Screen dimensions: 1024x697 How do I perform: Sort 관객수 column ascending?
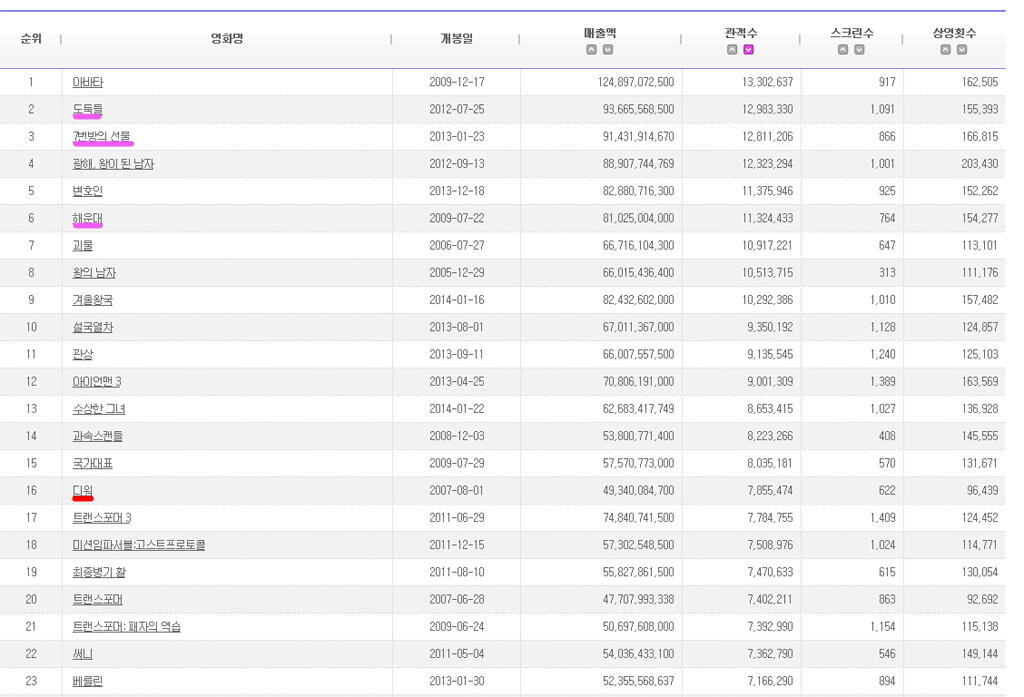[x=732, y=50]
